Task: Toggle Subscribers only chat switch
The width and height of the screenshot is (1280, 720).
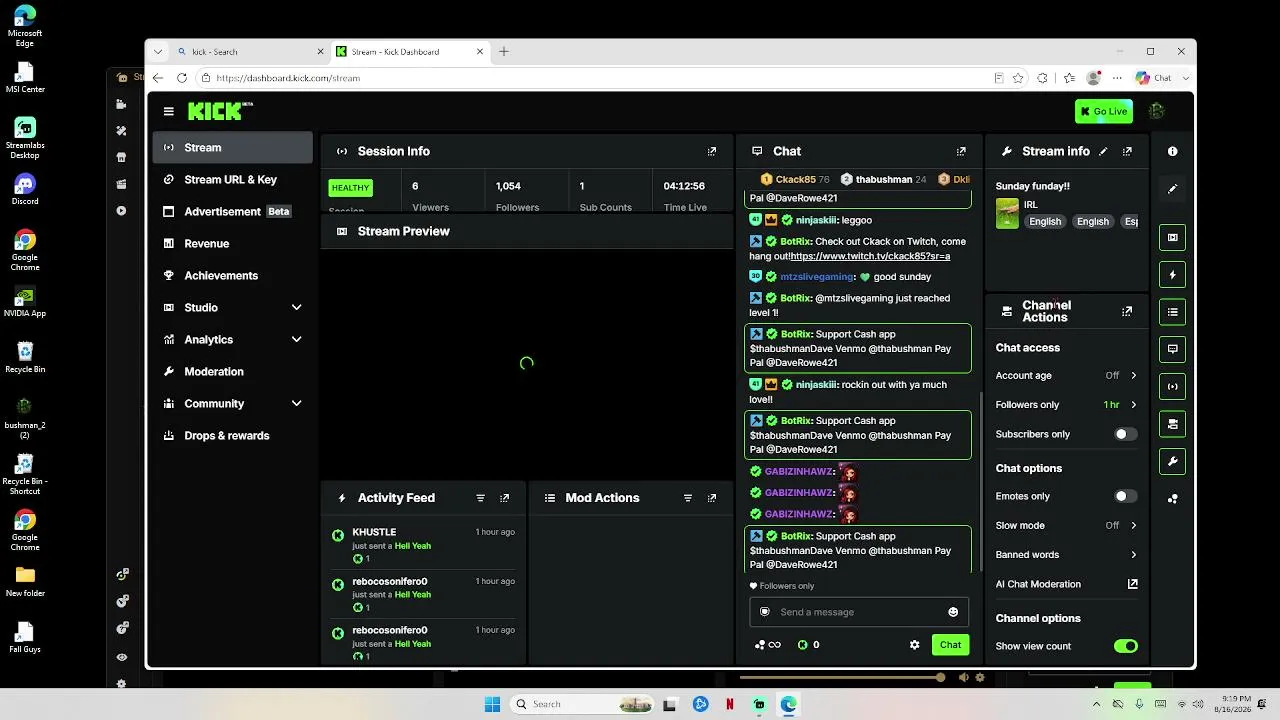Action: point(1126,434)
